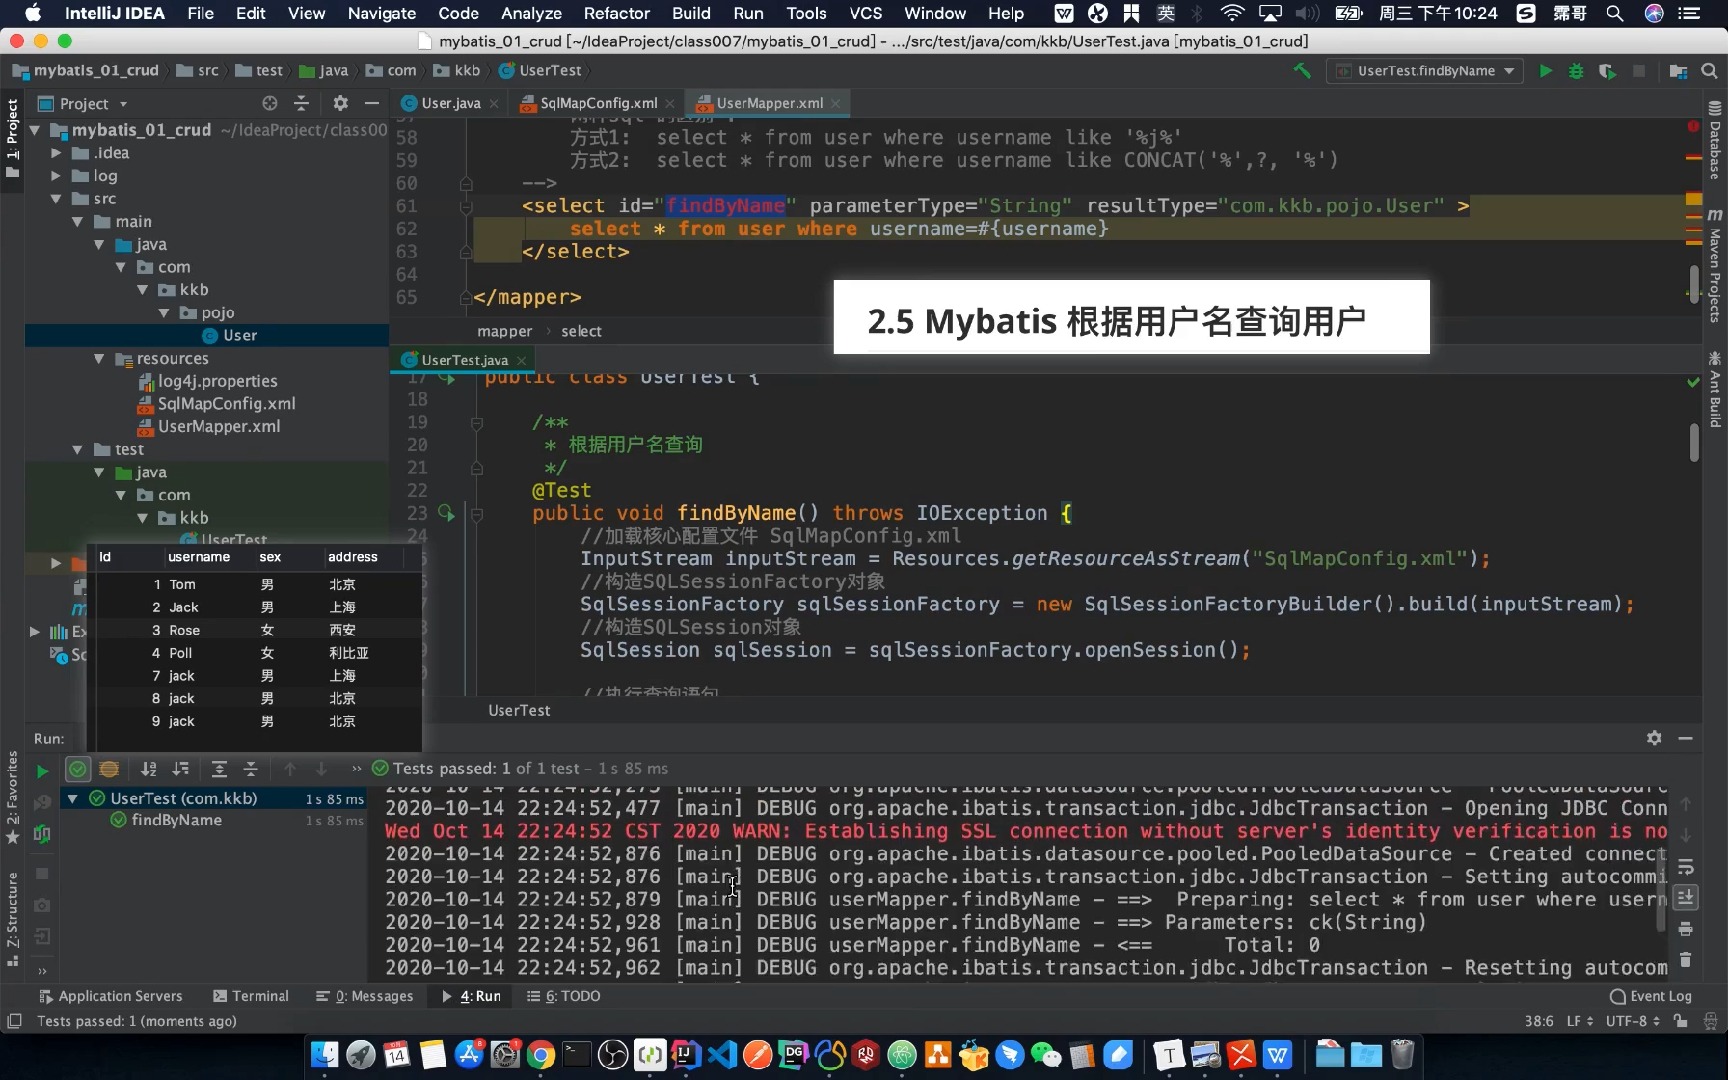Open Project Structure folder icon
1728x1080 pixels.
1678,71
